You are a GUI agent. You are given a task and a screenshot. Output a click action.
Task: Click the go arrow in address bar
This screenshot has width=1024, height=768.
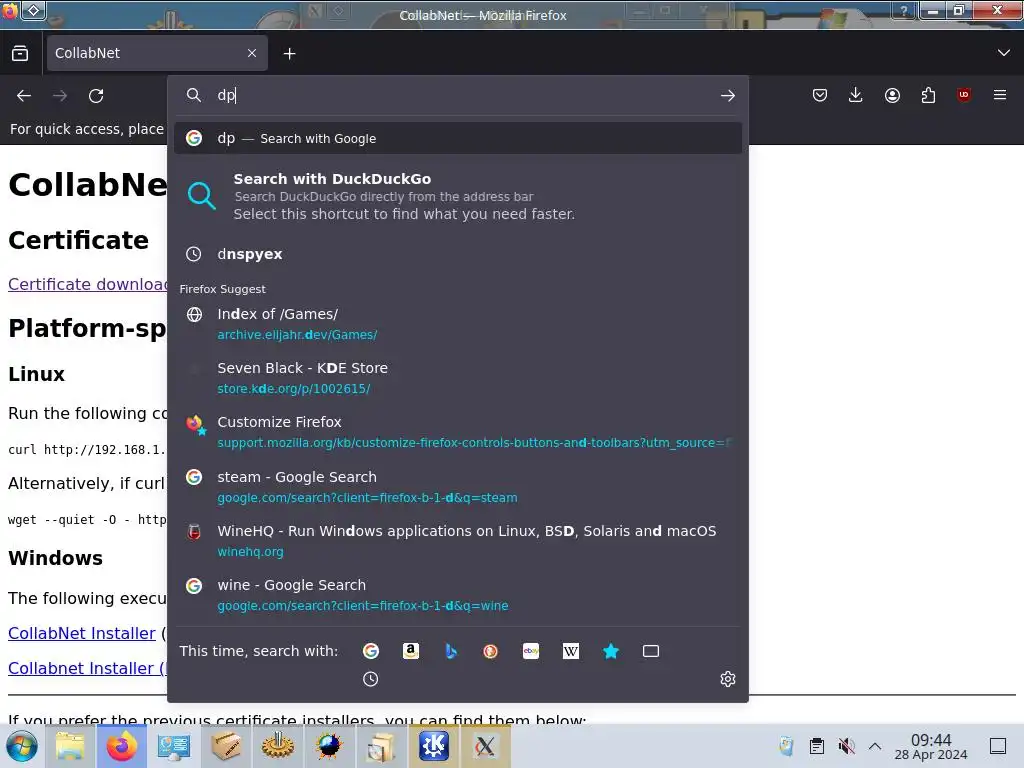[728, 95]
